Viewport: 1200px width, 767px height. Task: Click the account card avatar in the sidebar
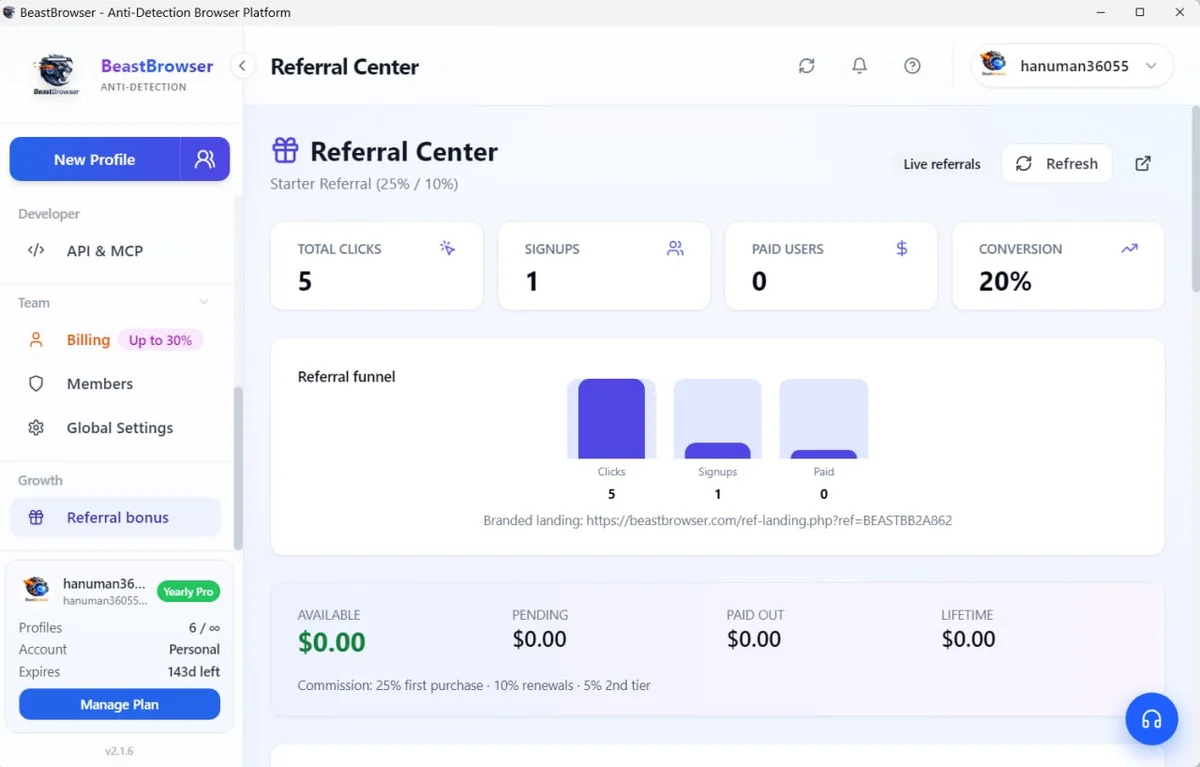(x=36, y=589)
